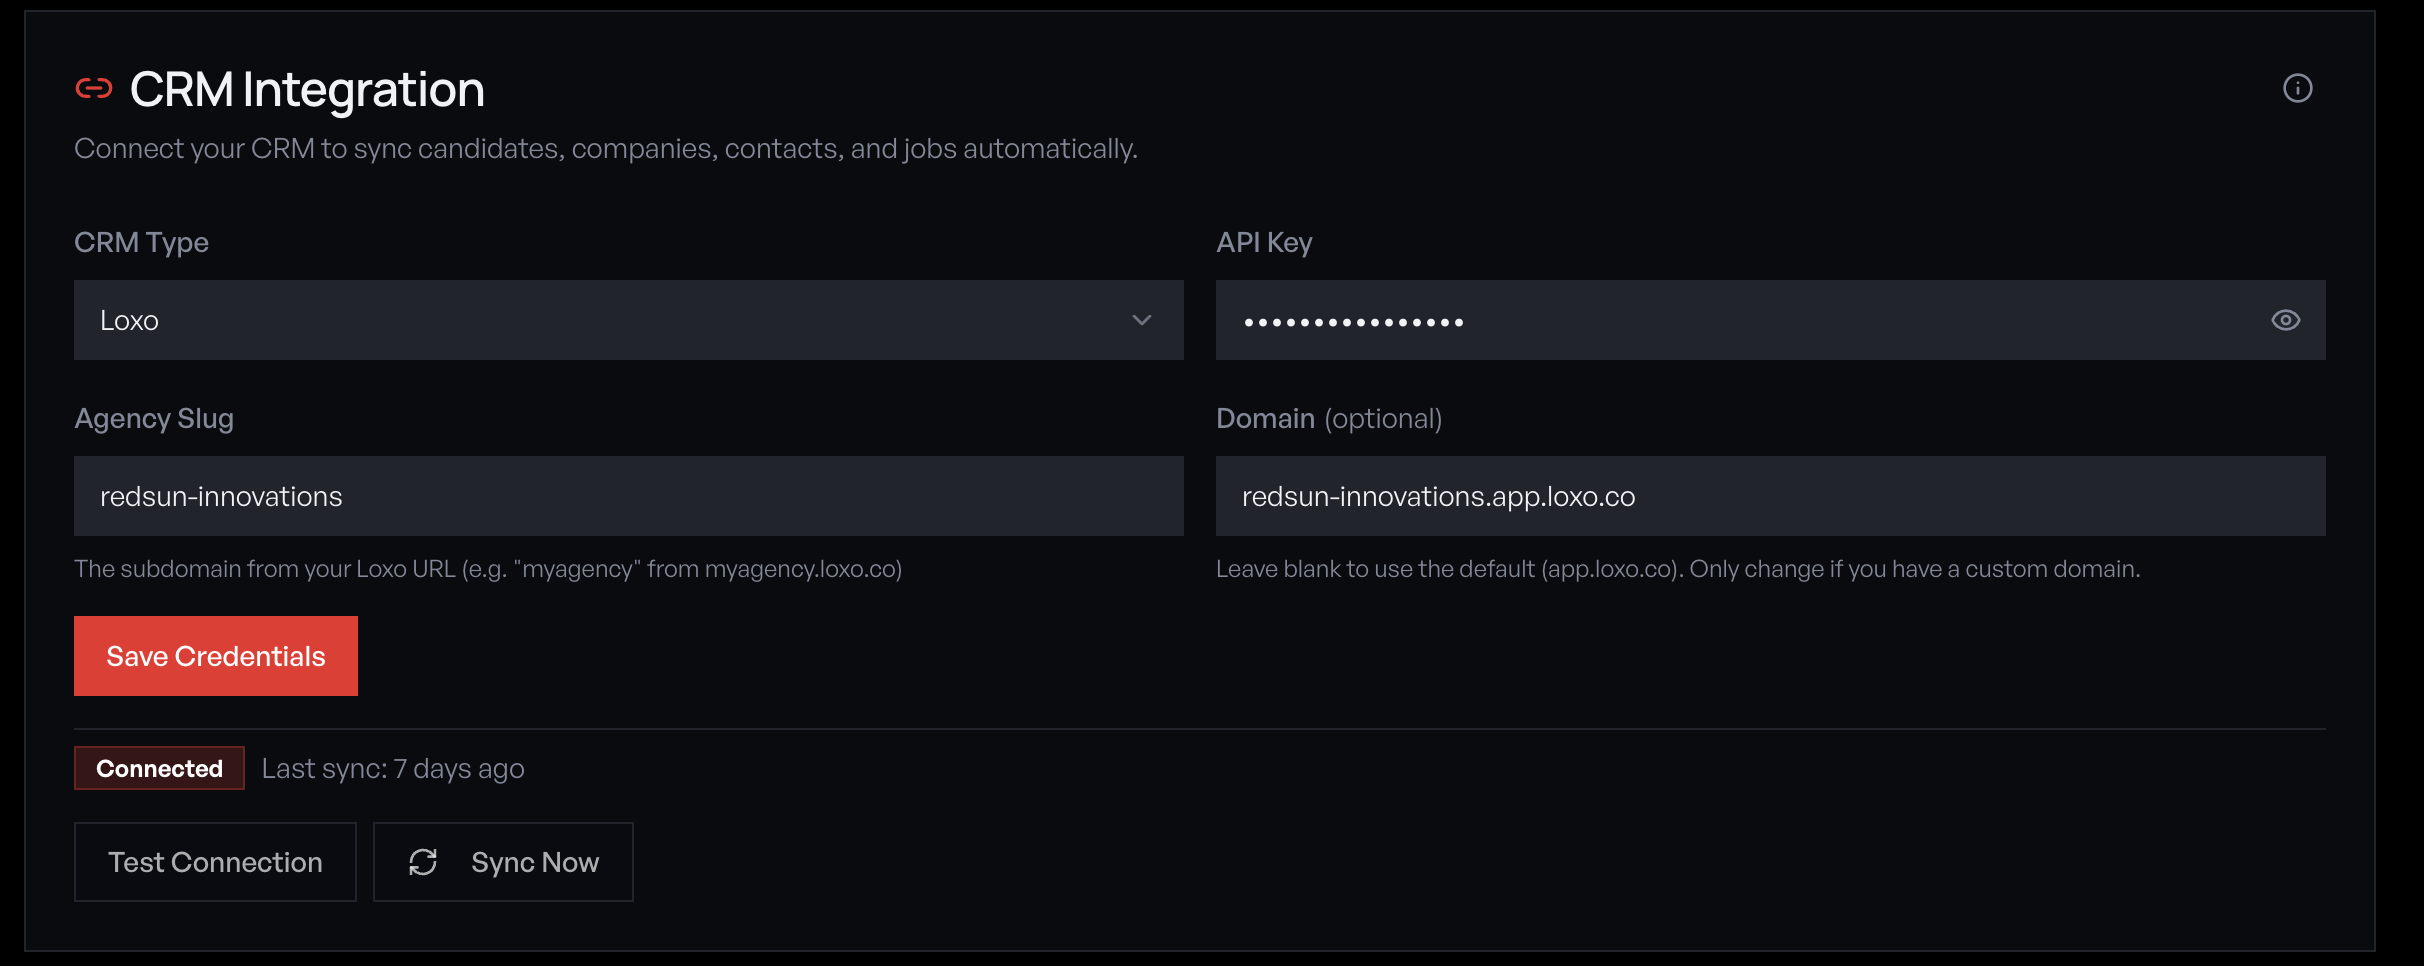Open the CRM Type dropdown

point(628,320)
